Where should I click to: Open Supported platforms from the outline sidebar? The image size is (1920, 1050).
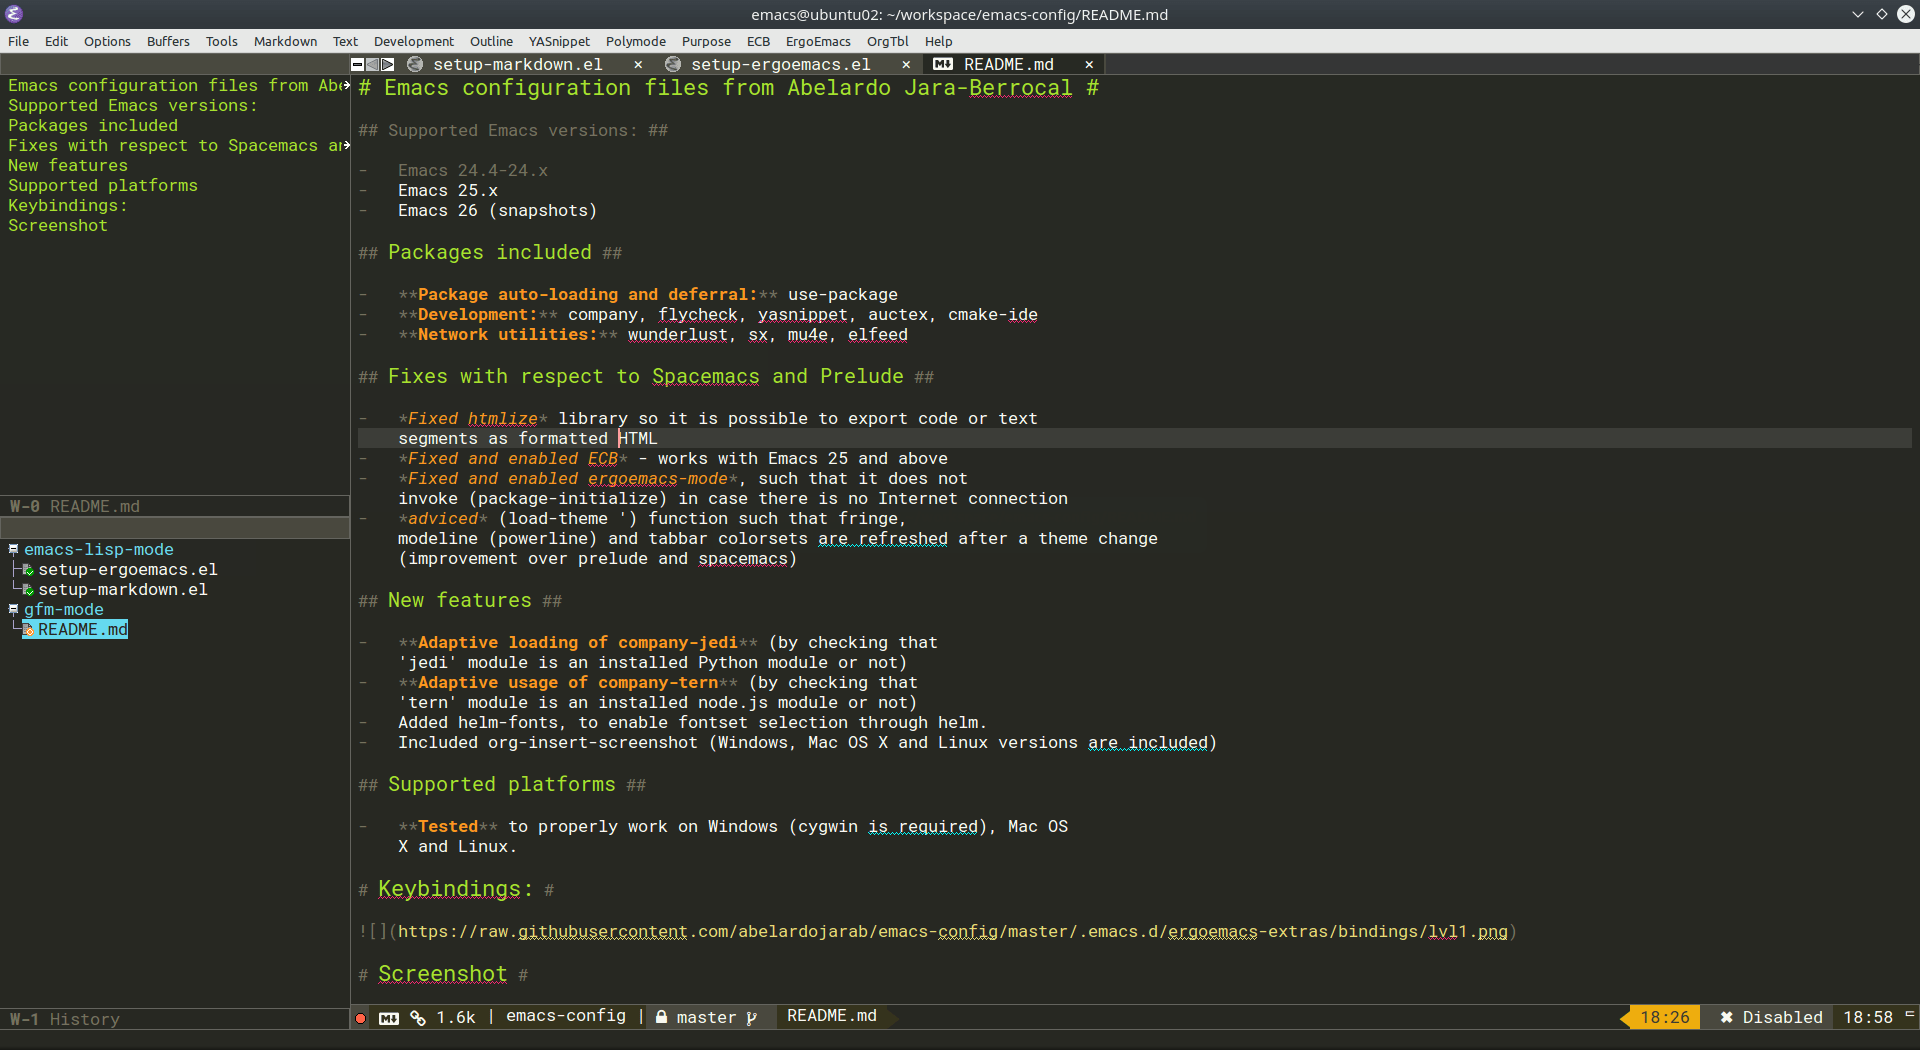tap(102, 185)
